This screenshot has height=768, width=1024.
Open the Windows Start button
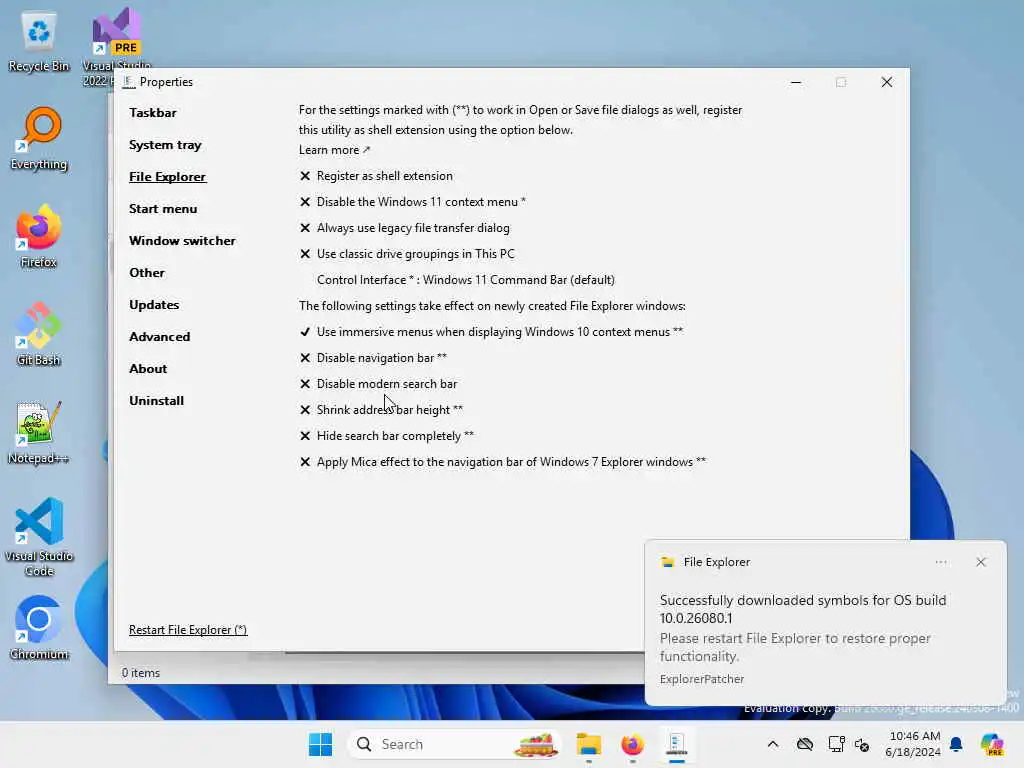320,744
